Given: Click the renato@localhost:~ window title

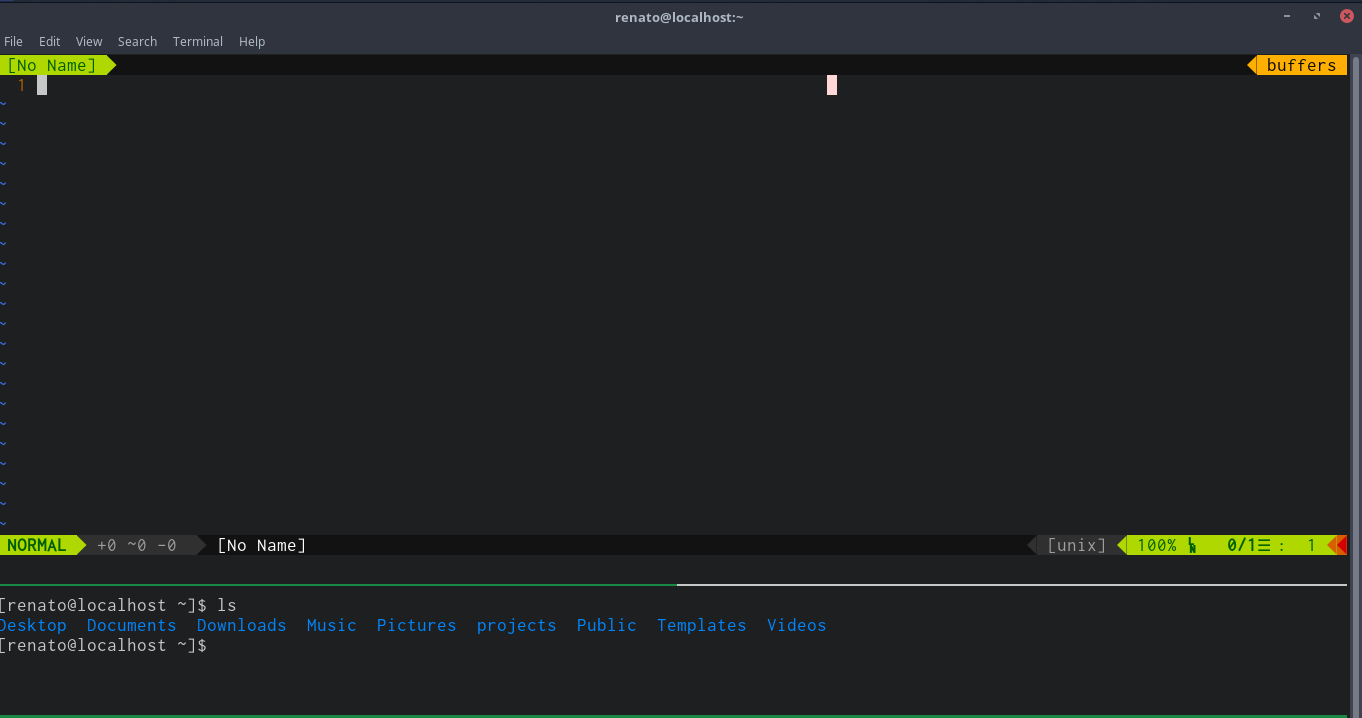Looking at the screenshot, I should tap(679, 17).
